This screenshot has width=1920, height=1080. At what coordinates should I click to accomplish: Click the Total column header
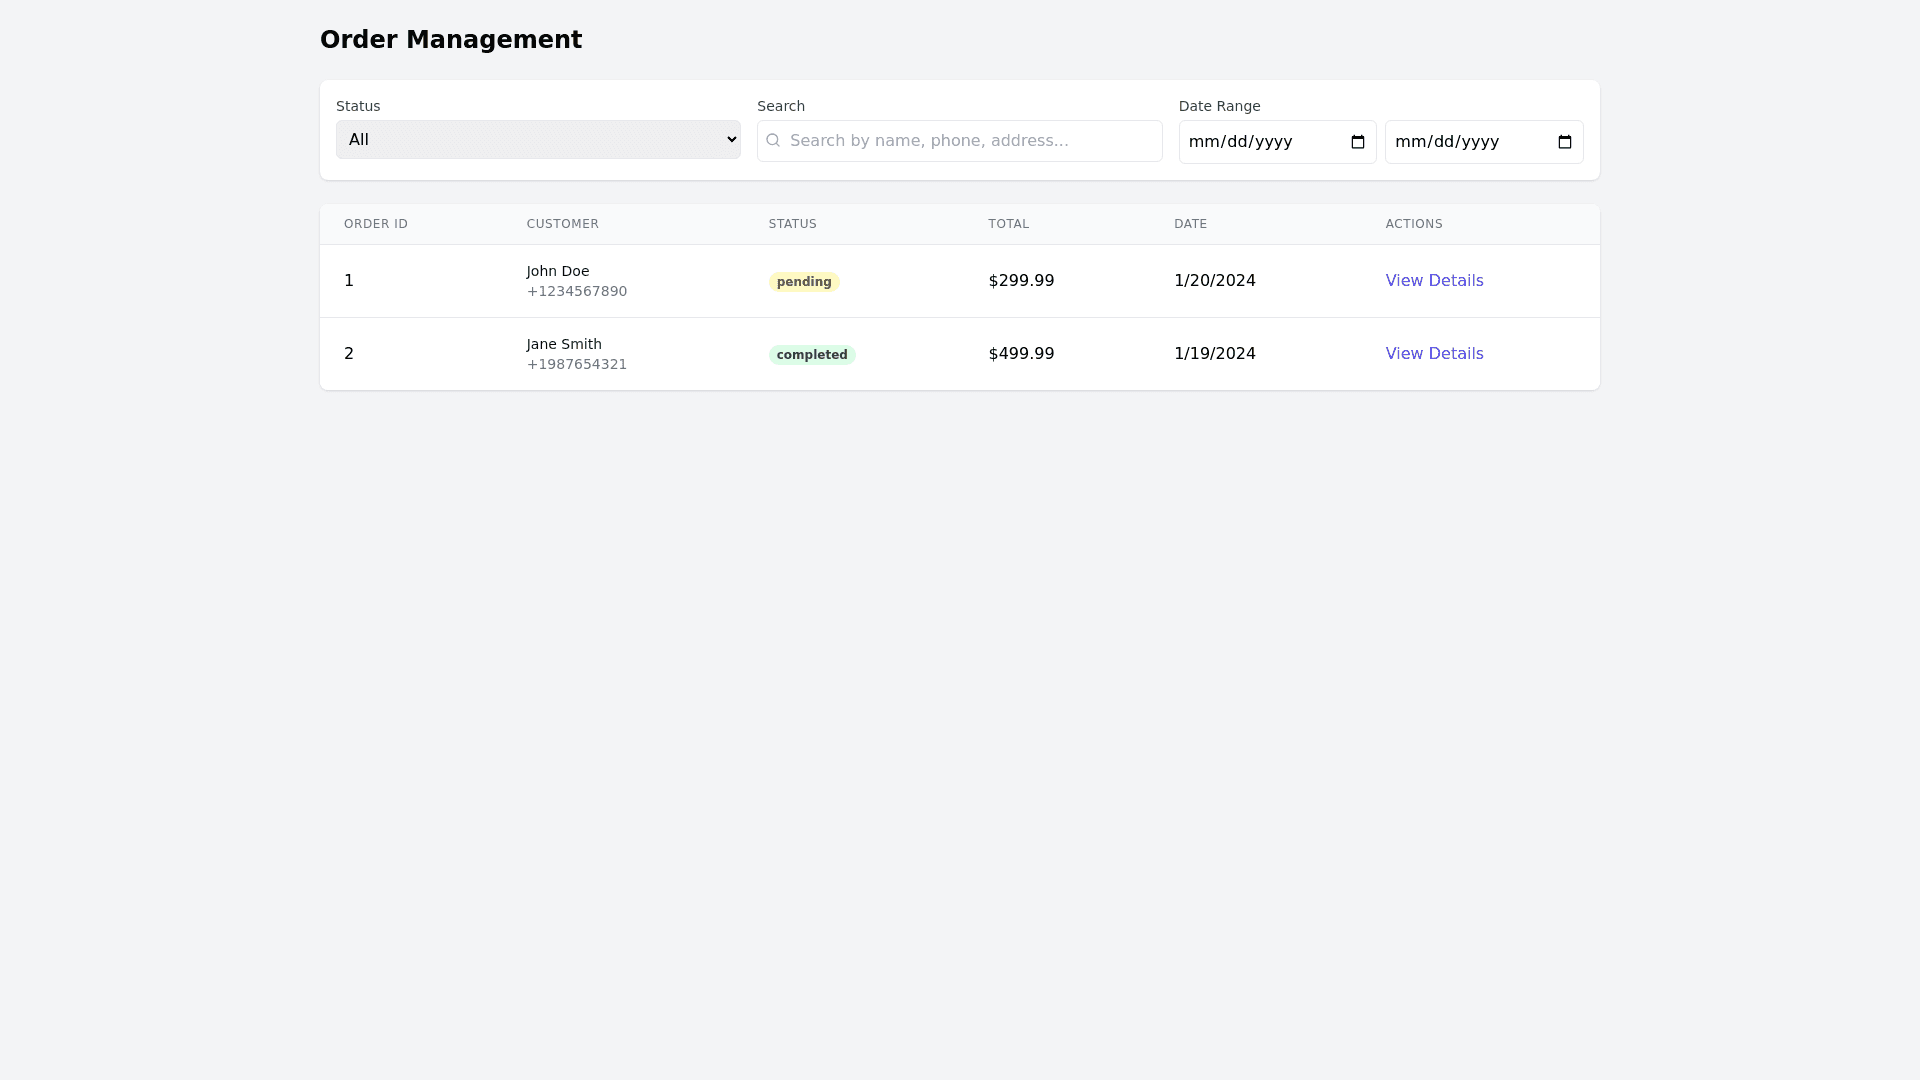pos(1009,224)
